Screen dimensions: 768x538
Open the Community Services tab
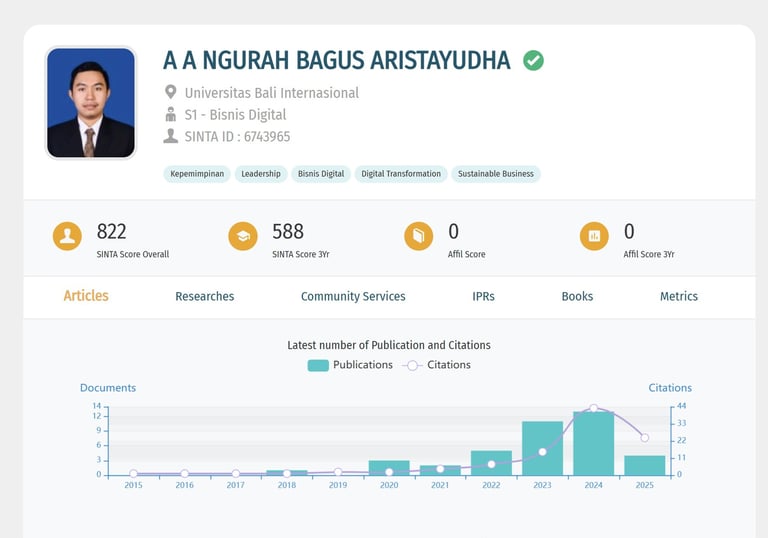[353, 296]
